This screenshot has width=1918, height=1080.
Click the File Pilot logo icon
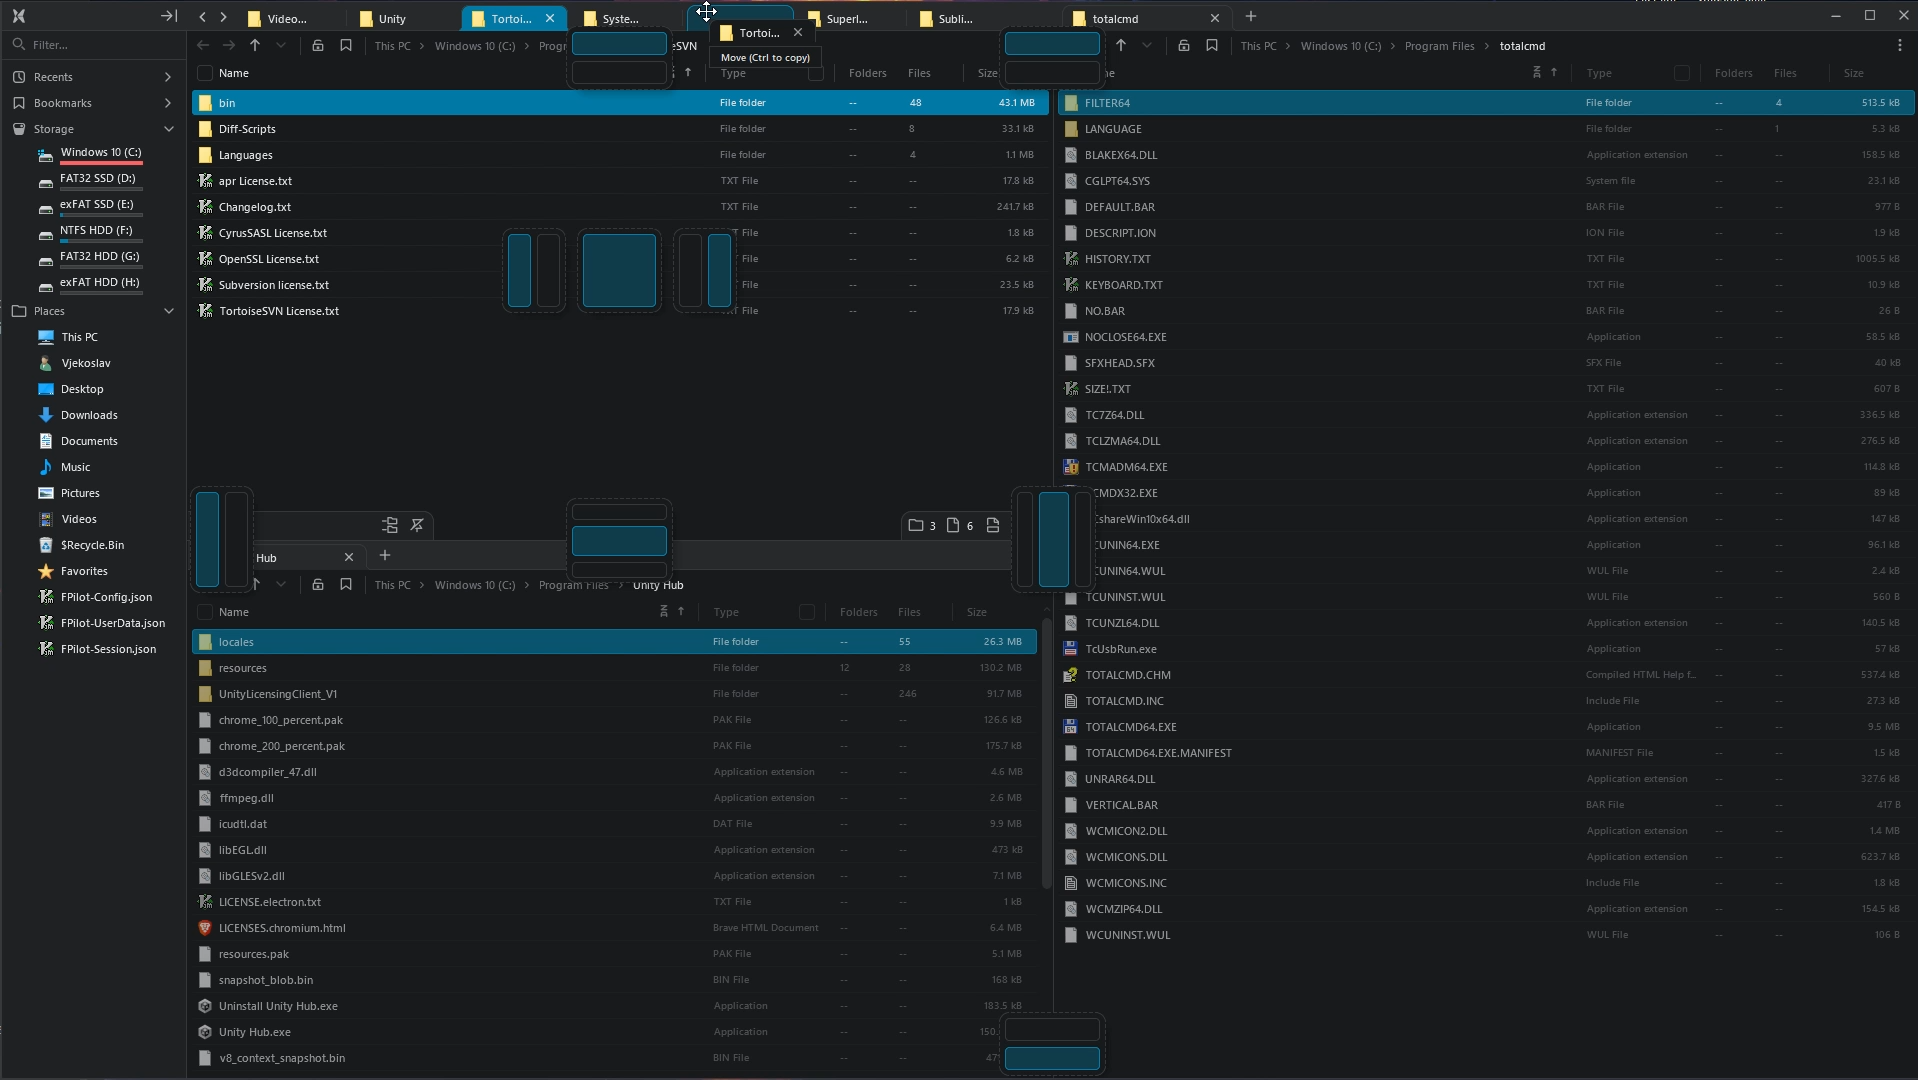[x=18, y=16]
